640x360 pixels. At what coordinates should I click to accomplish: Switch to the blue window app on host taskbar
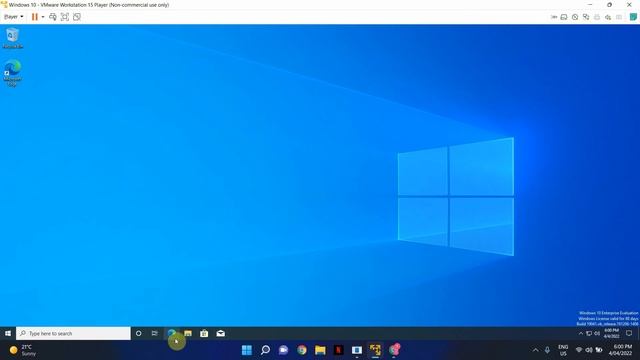pyautogui.click(x=357, y=350)
